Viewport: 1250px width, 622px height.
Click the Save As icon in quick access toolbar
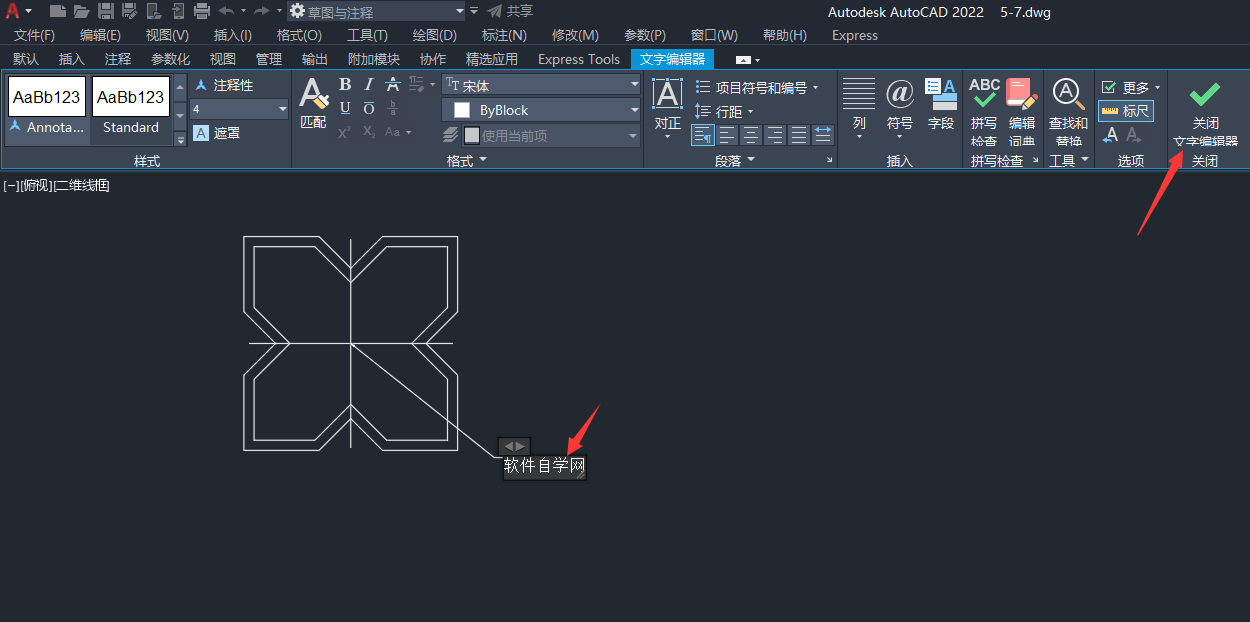click(129, 11)
